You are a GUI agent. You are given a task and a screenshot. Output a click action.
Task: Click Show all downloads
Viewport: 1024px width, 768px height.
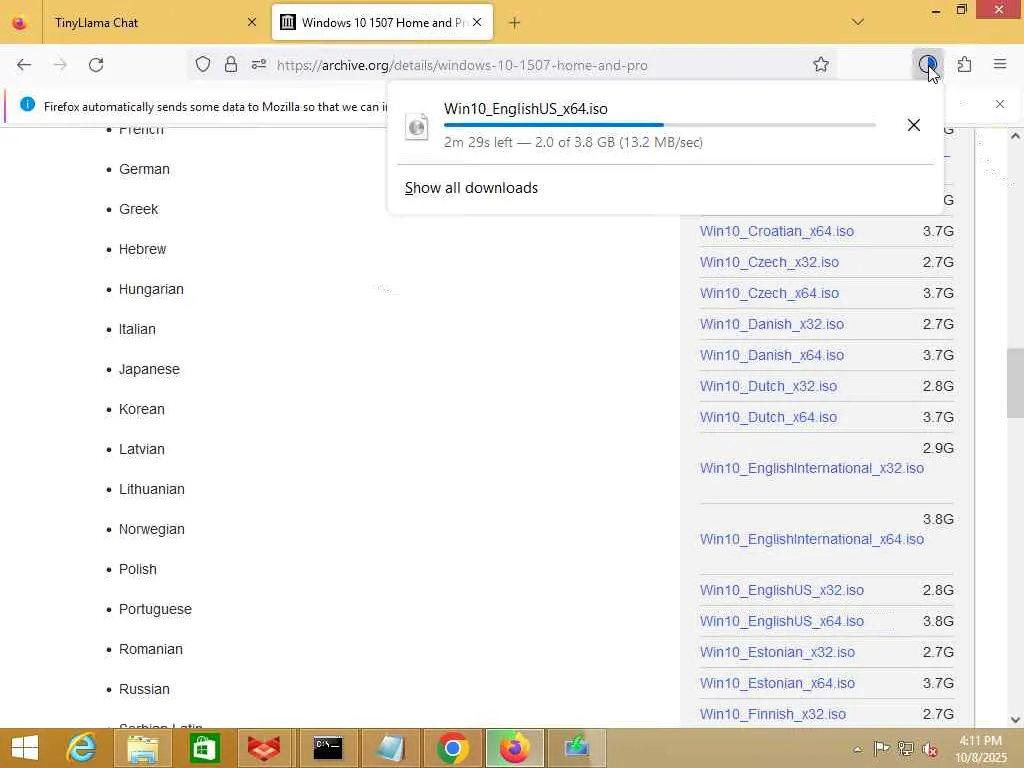click(472, 188)
